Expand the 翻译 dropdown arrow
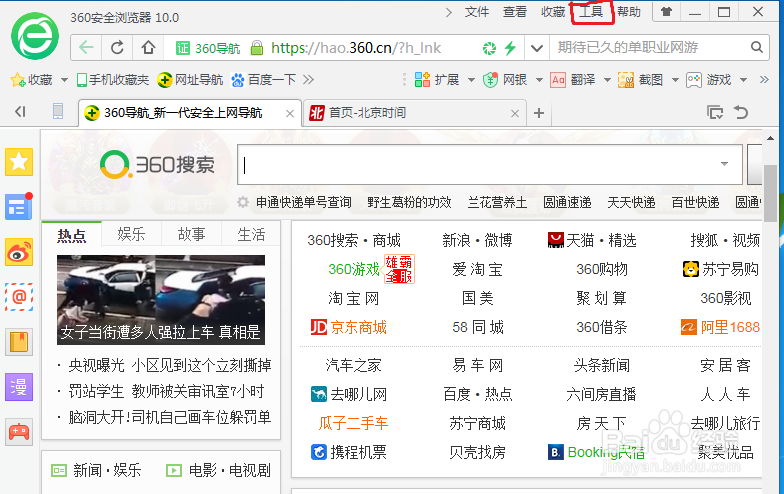The image size is (784, 494). click(x=607, y=80)
